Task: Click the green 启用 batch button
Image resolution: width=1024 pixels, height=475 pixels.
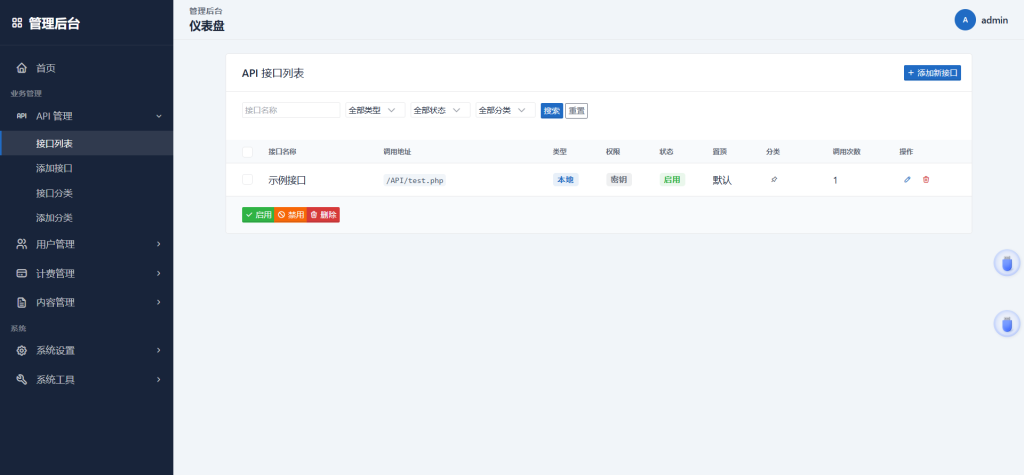Action: click(258, 215)
